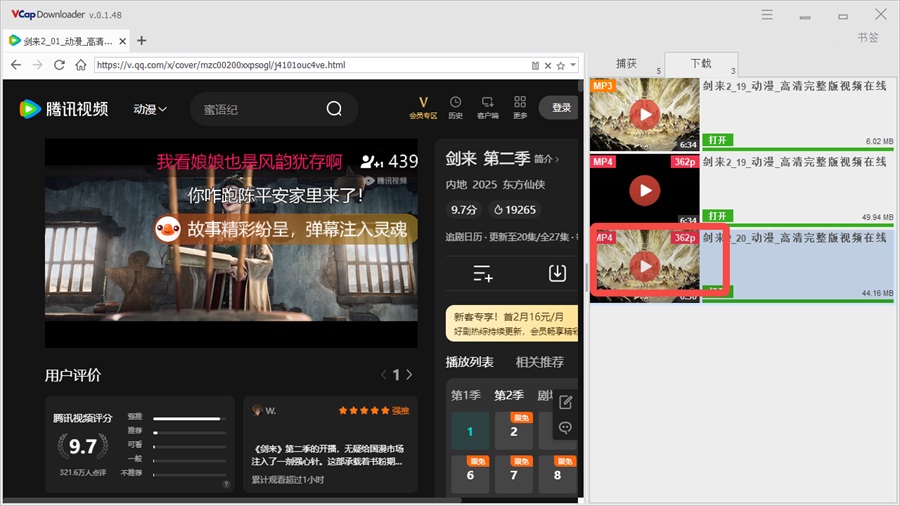Screen dimensions: 900x506
Task: Go to next review page arrow
Action: tap(409, 375)
